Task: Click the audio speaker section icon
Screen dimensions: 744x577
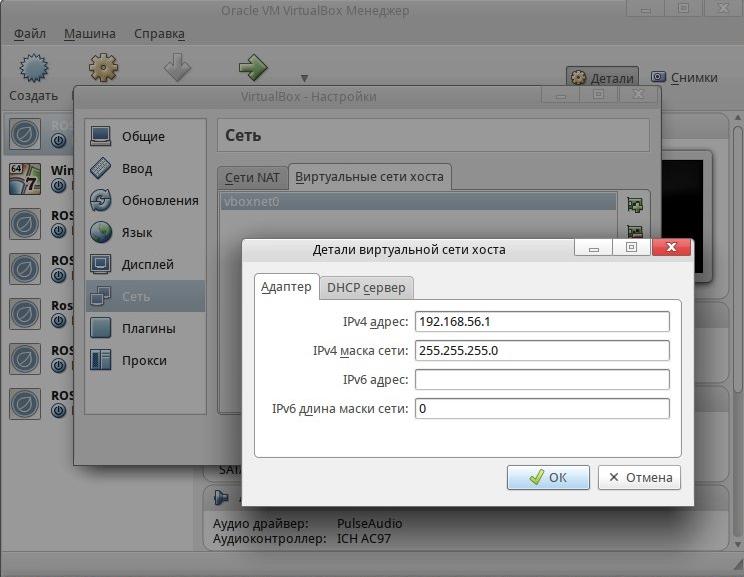Action: pos(220,498)
